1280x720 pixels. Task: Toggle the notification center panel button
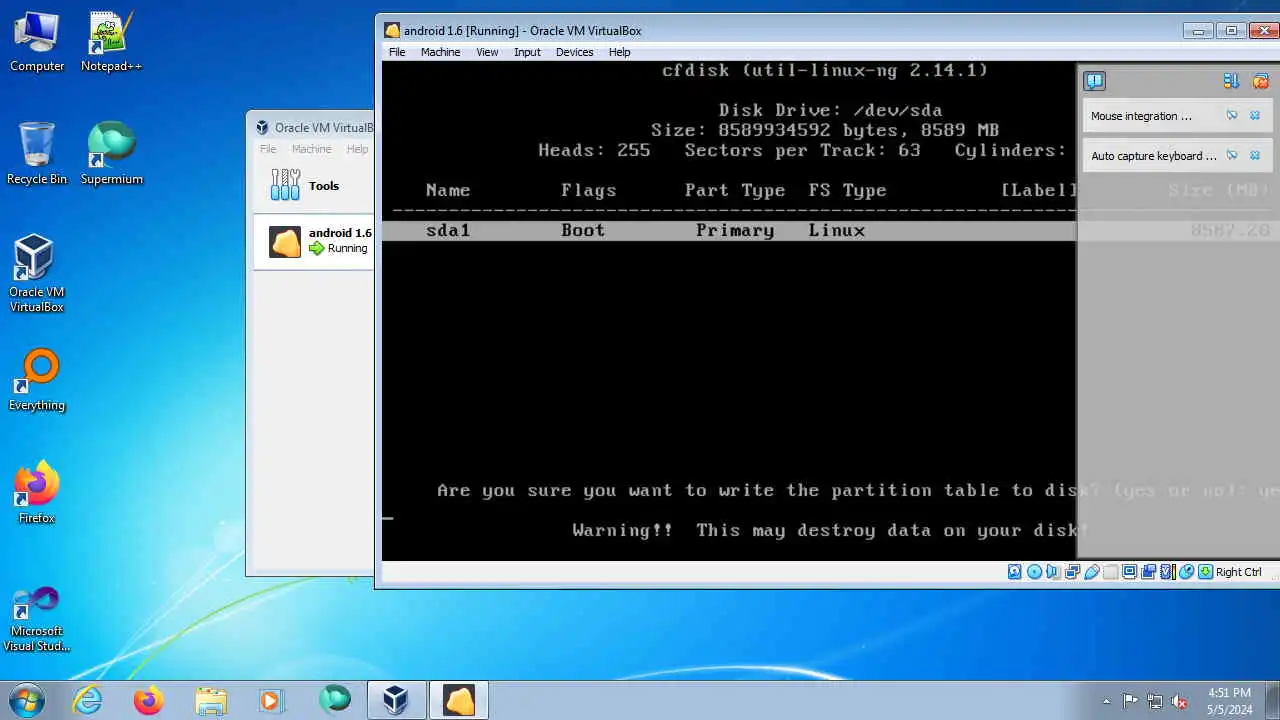1095,81
